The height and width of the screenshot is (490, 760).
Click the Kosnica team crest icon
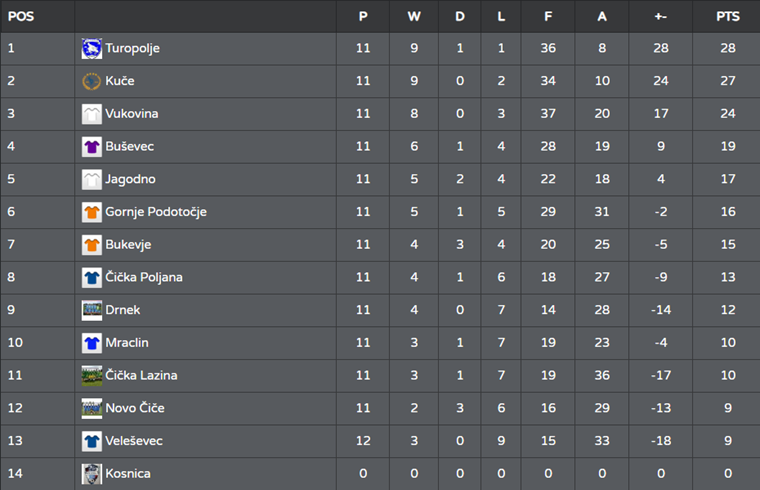click(x=92, y=473)
